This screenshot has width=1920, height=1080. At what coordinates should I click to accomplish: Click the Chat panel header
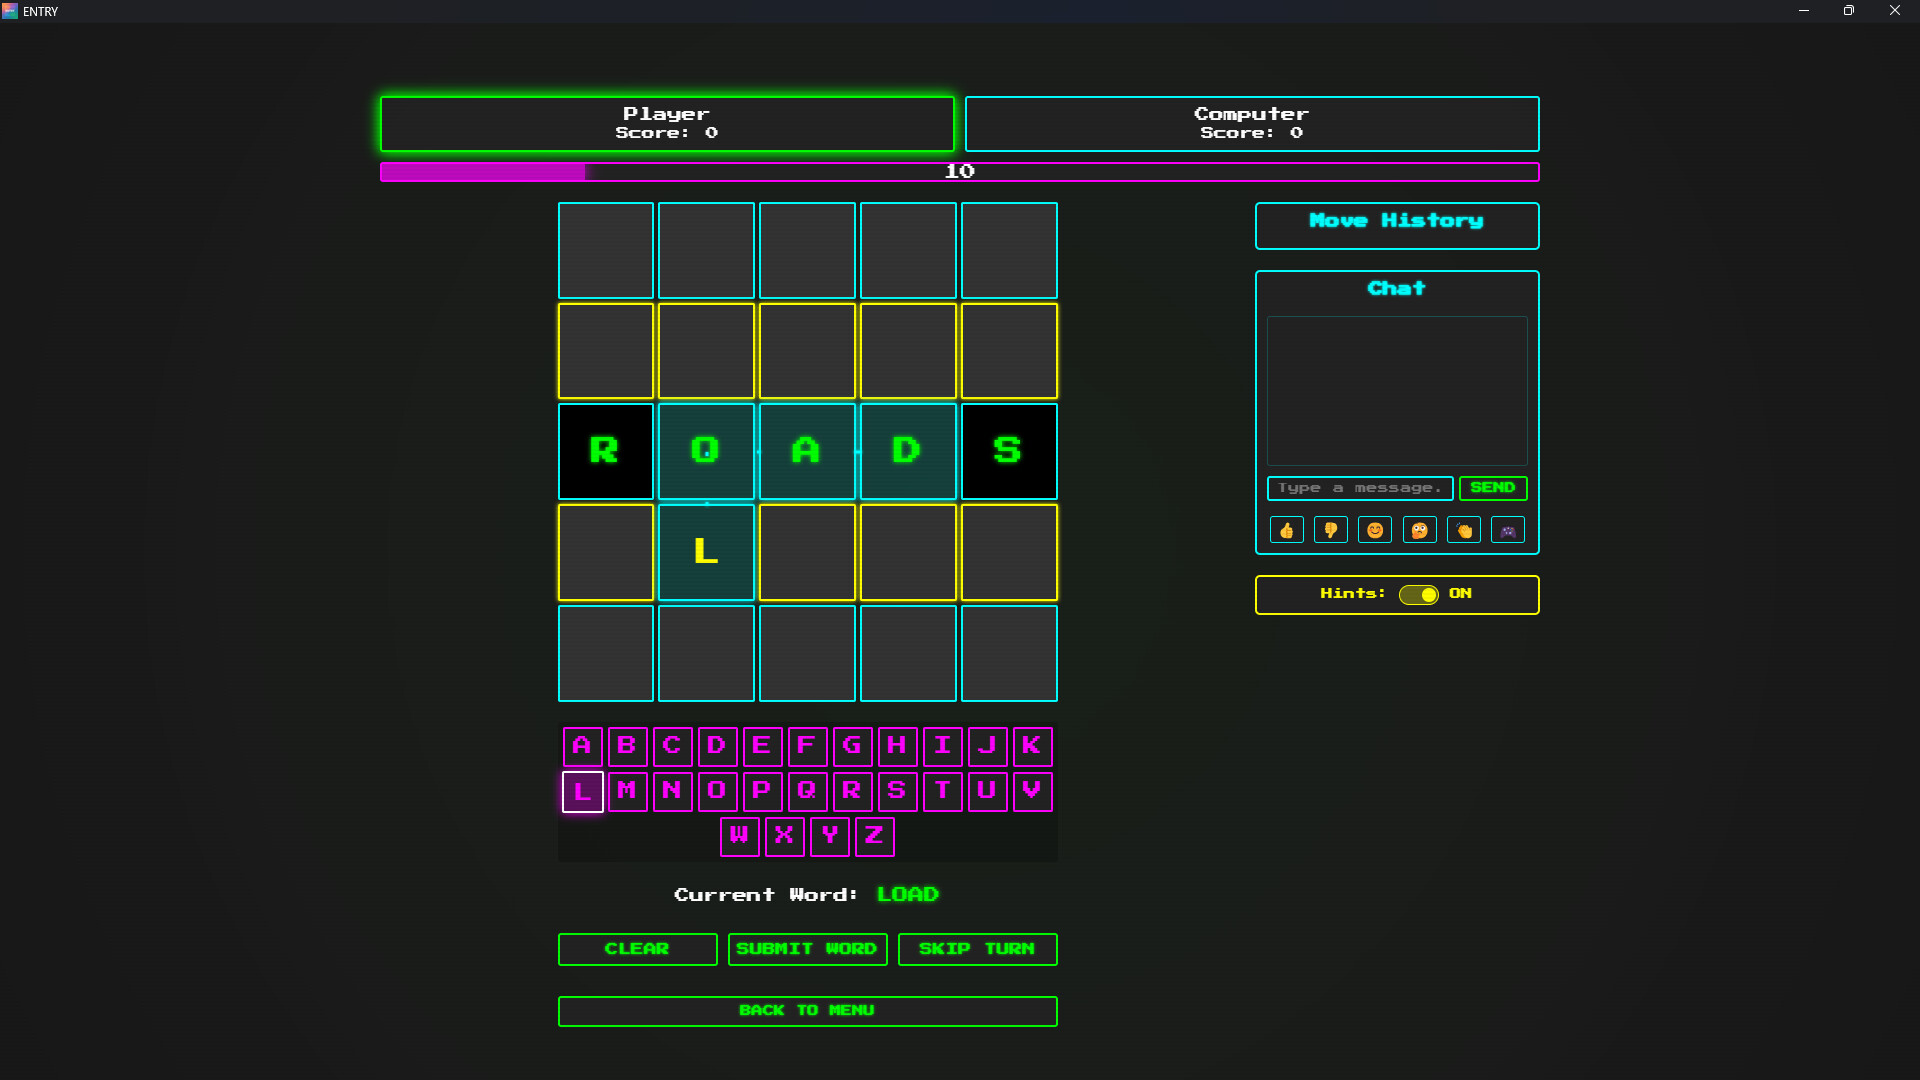pyautogui.click(x=1396, y=289)
